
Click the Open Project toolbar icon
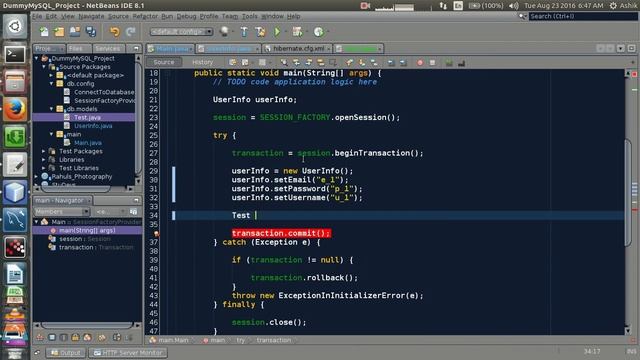pos(75,31)
